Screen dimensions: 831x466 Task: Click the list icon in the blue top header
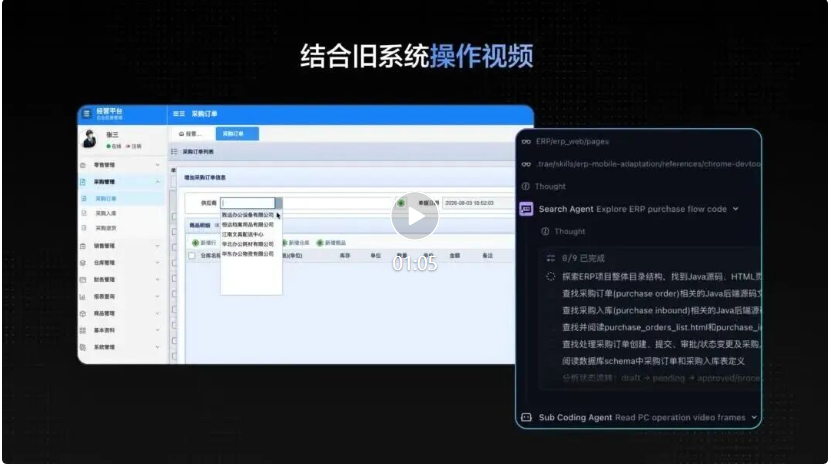point(179,113)
